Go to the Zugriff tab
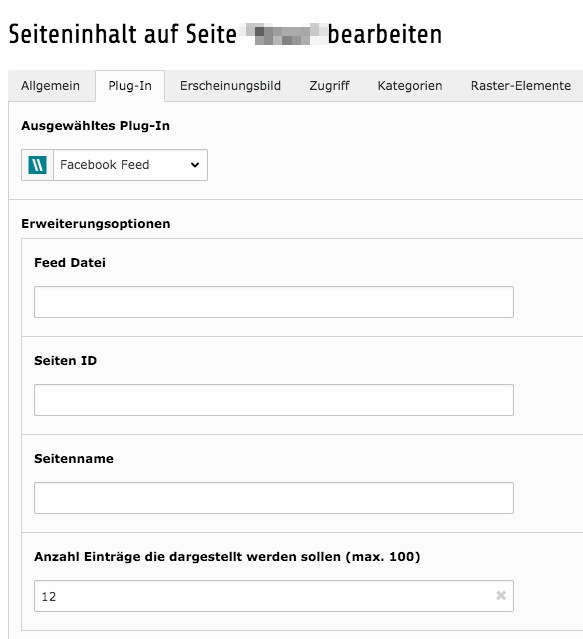 329,86
